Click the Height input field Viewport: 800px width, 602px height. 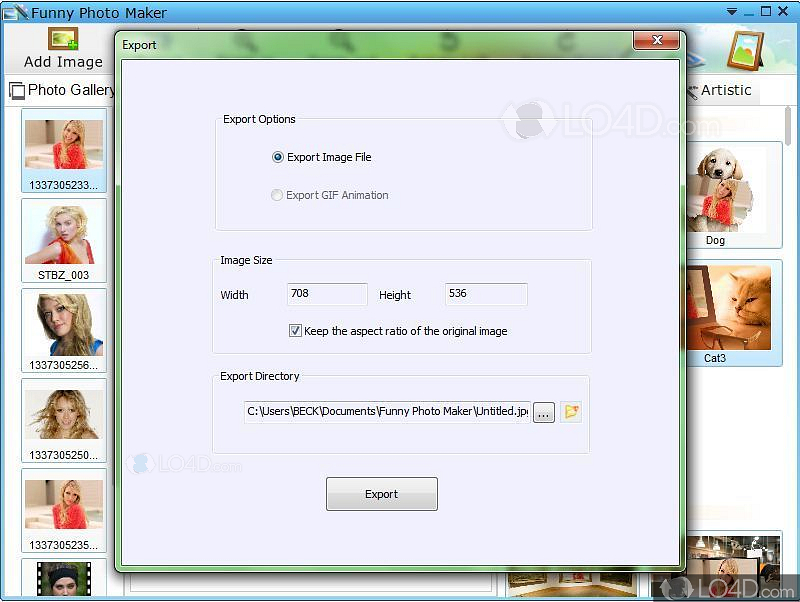tap(486, 294)
